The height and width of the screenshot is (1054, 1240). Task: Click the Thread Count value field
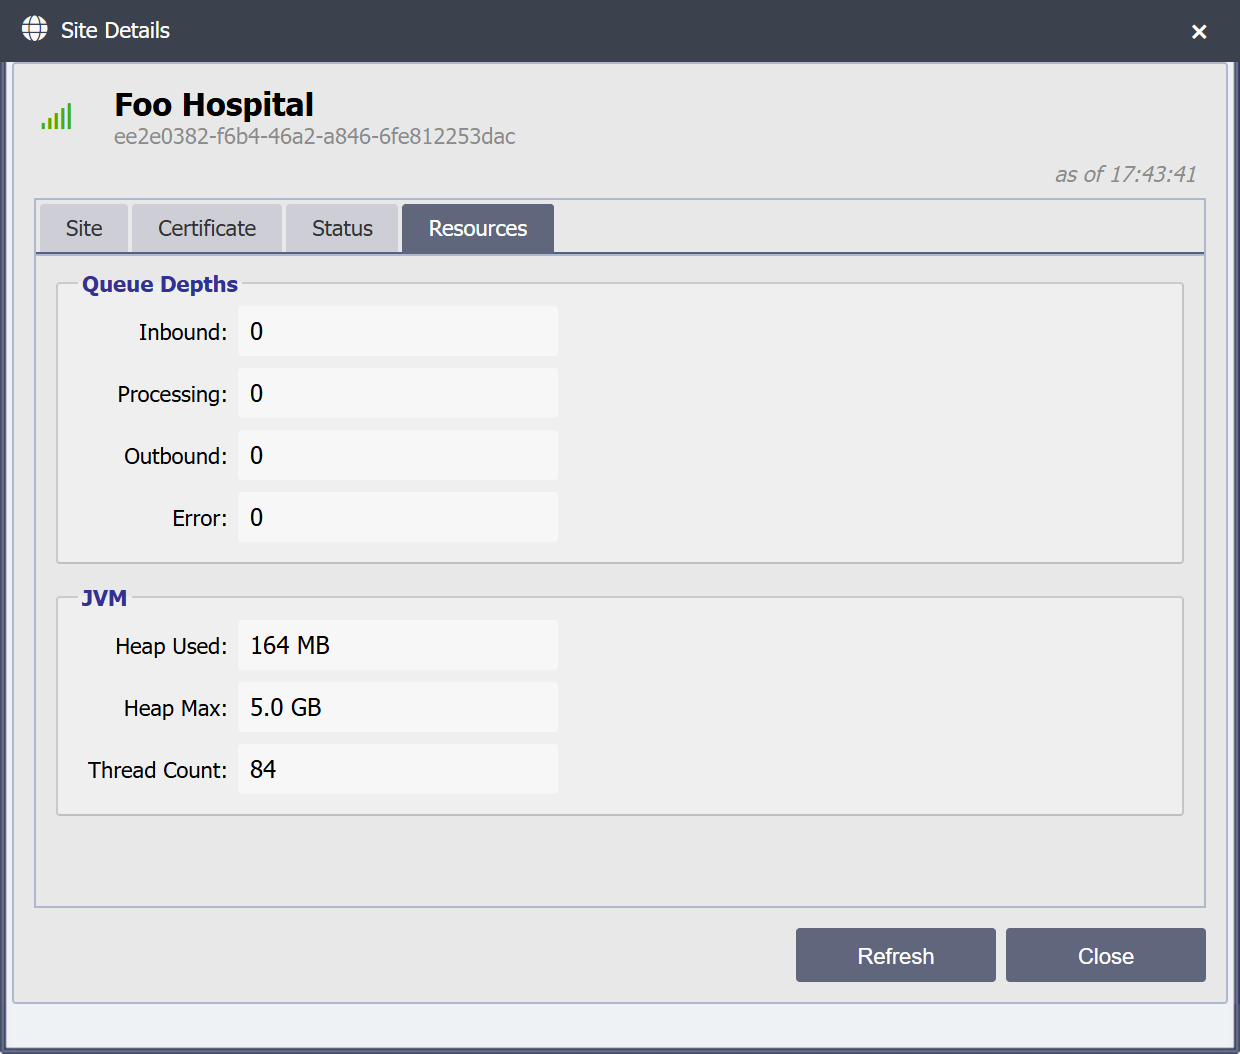[x=398, y=769]
